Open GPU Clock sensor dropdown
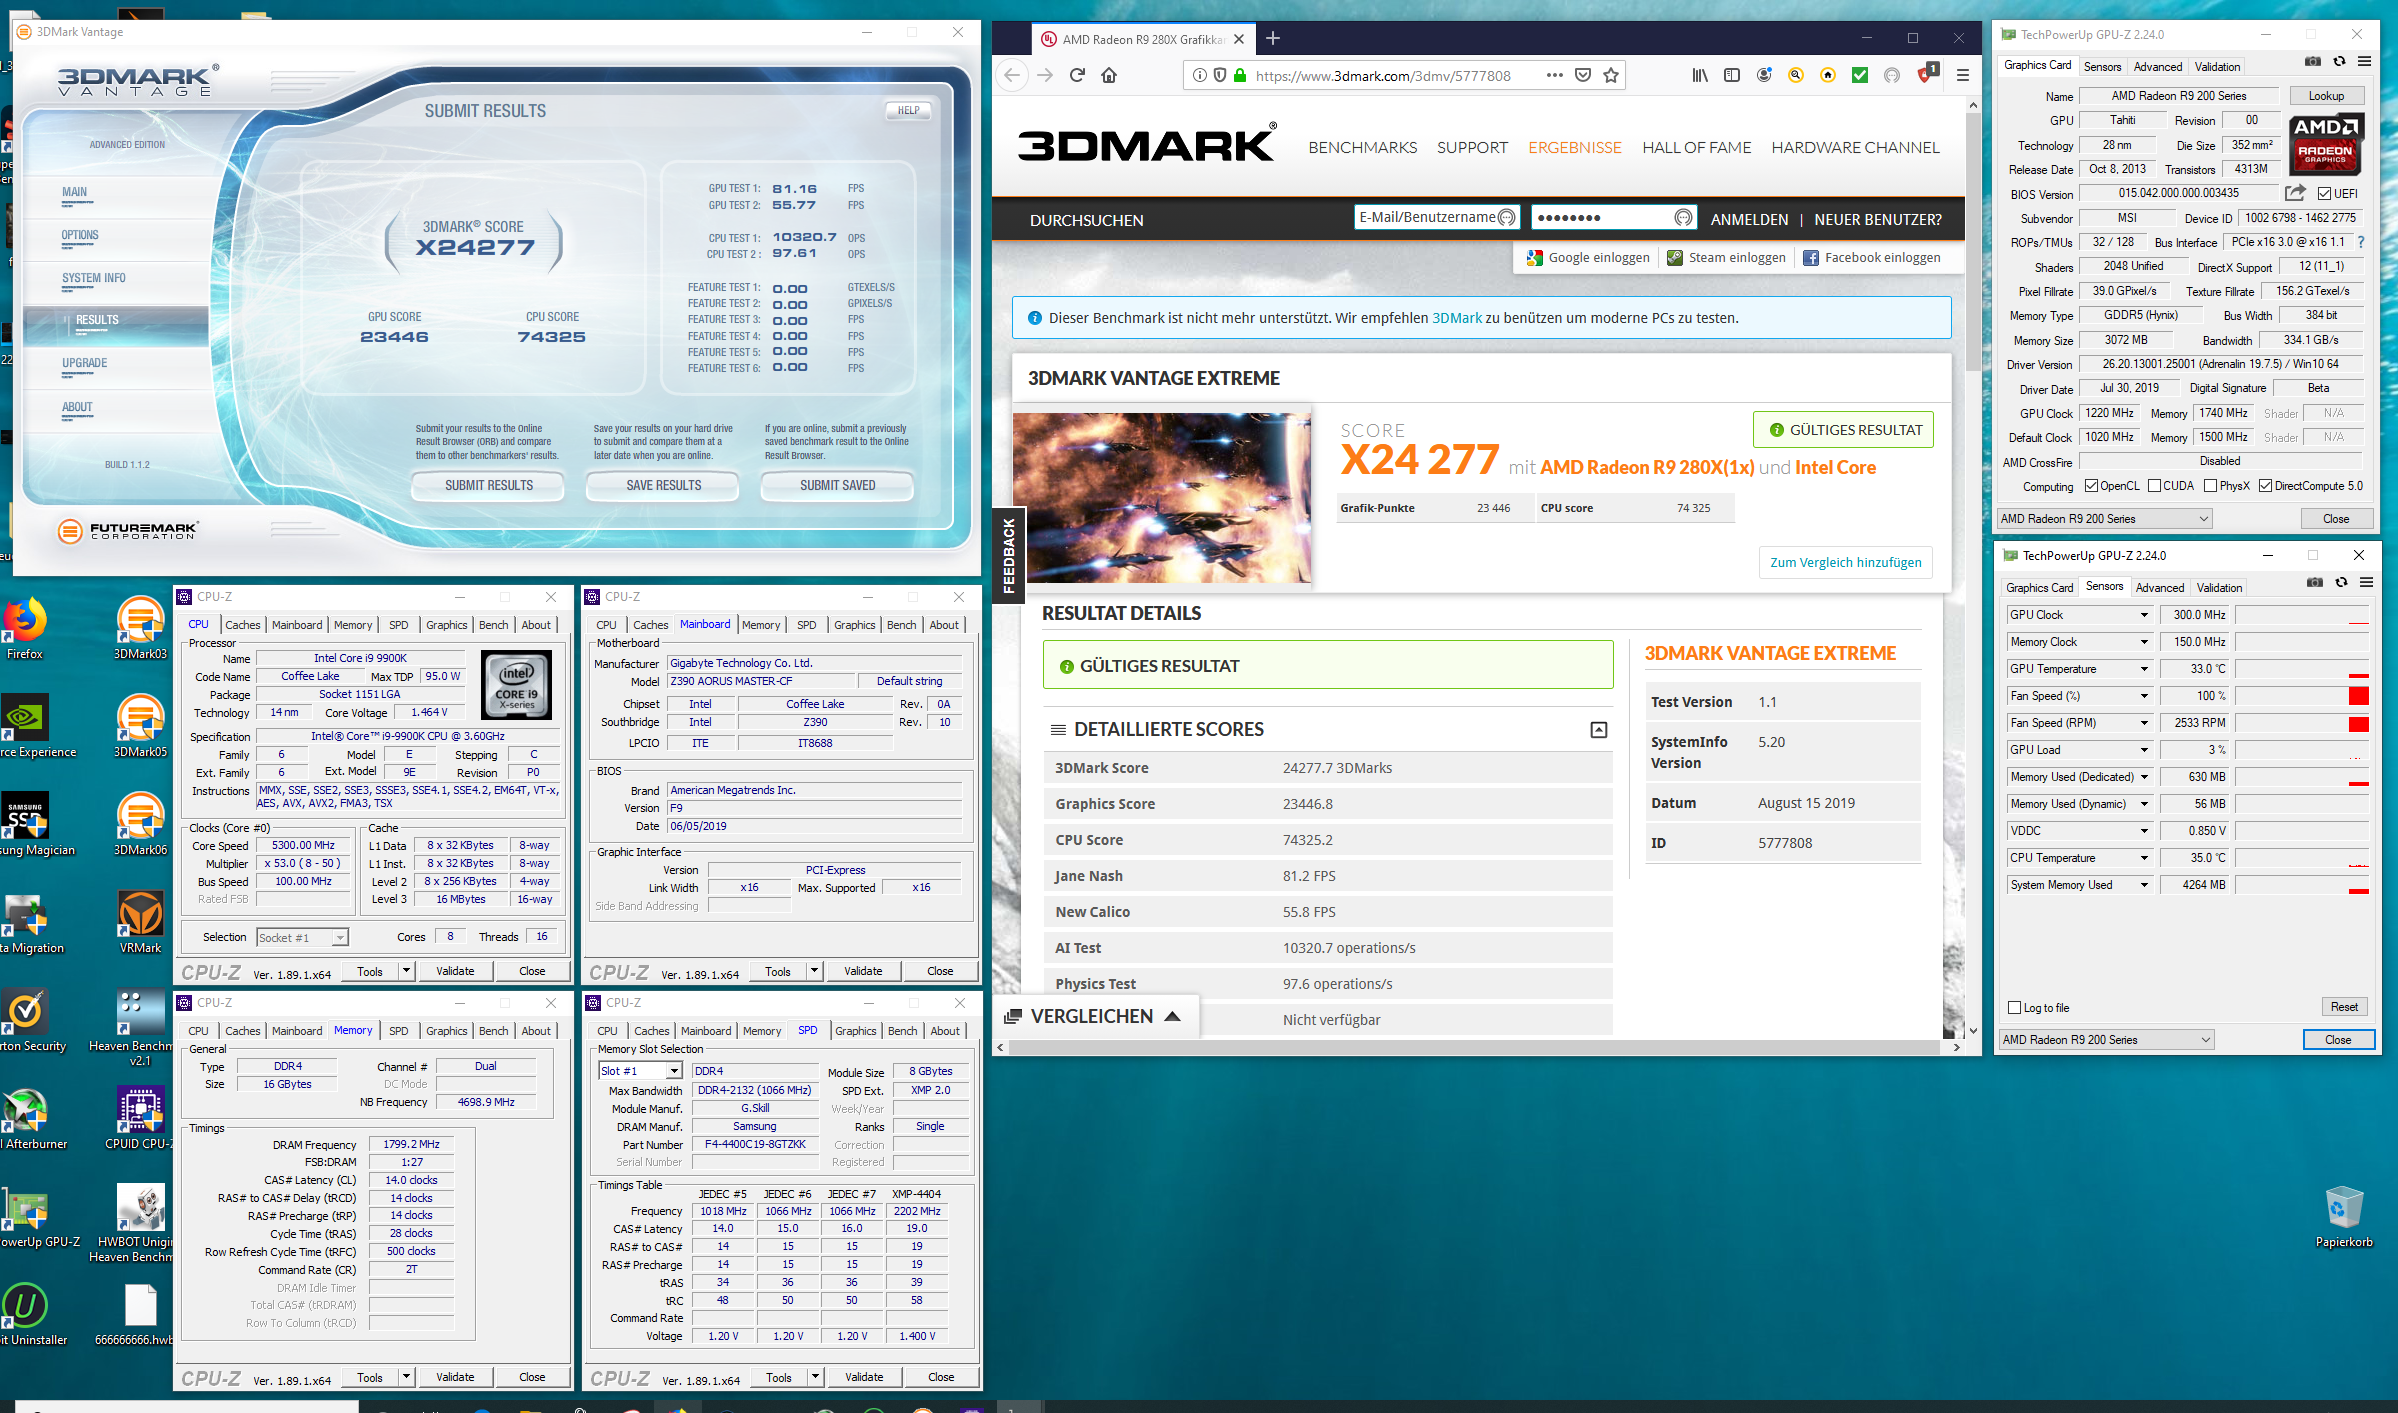Screen dimensions: 2398x1413 2143,615
